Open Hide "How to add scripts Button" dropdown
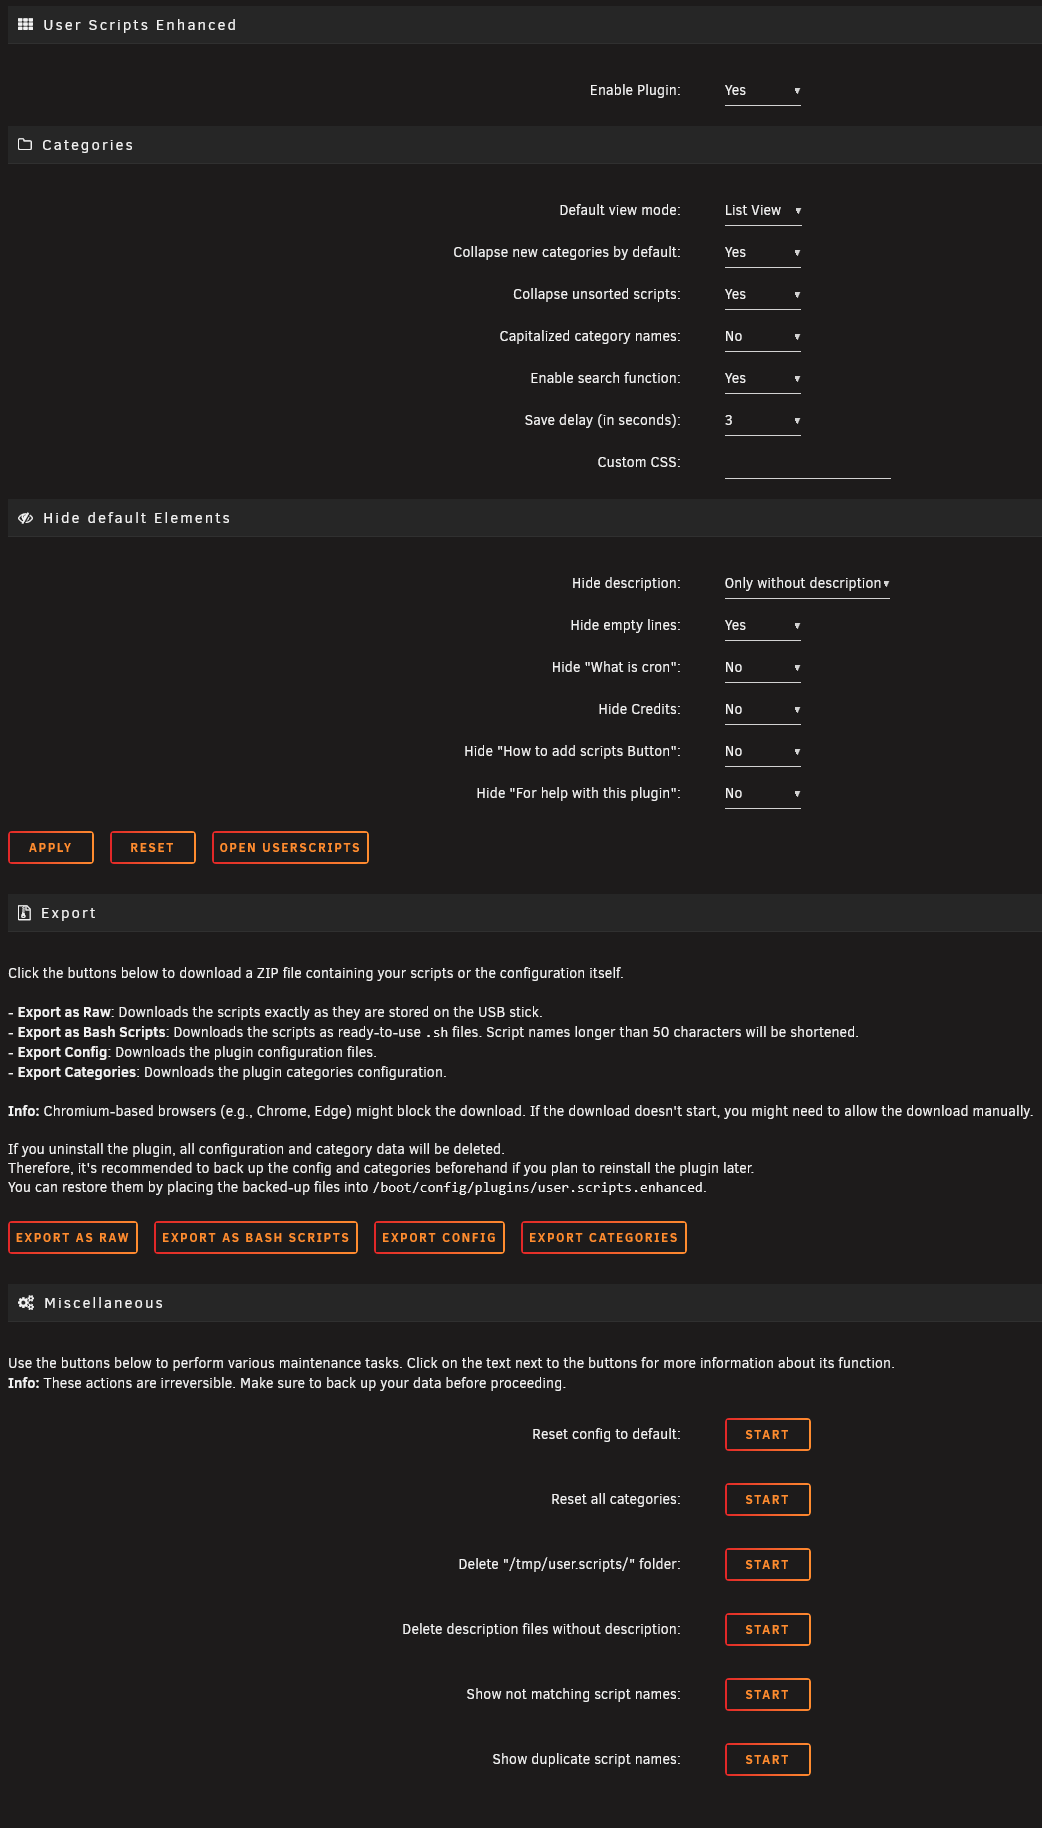1042x1828 pixels. point(763,752)
